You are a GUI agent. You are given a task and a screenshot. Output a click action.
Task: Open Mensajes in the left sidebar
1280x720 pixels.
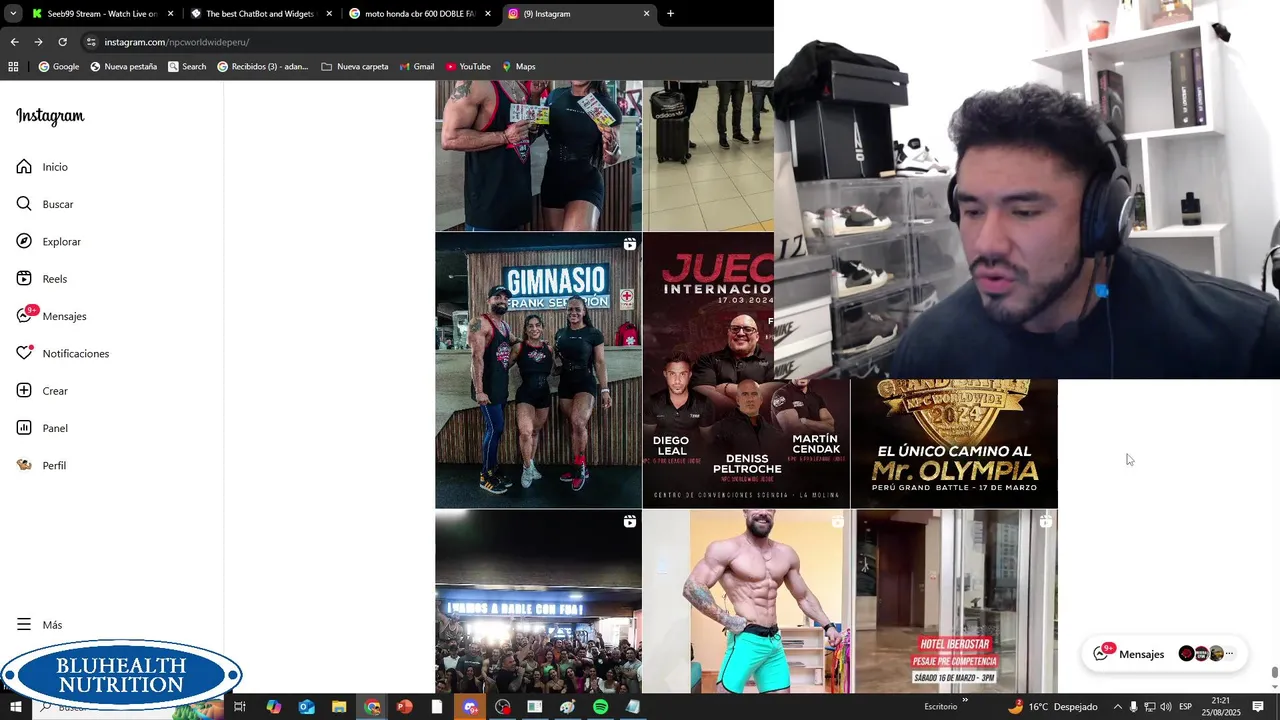51,316
